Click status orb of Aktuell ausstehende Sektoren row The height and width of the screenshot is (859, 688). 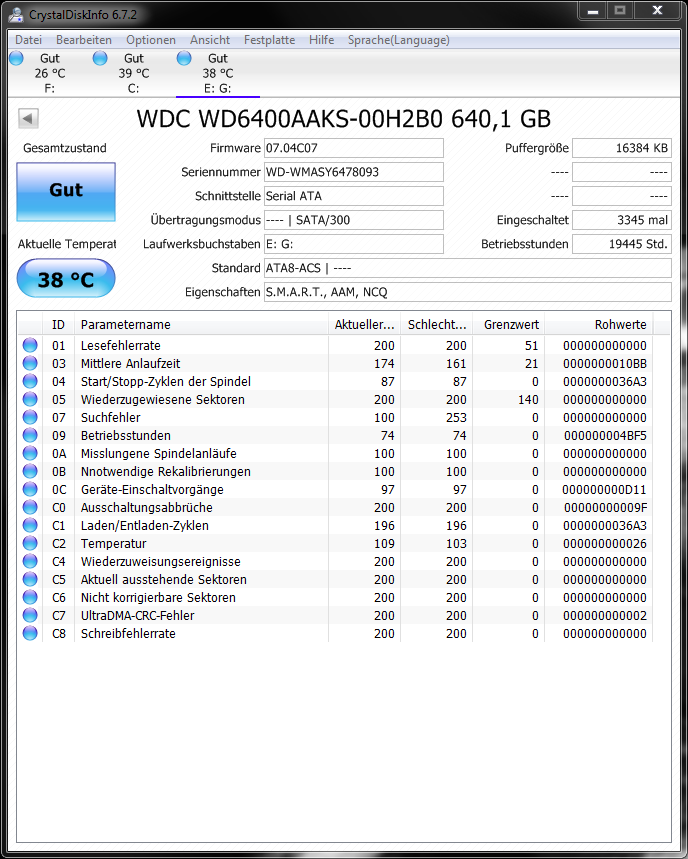[30, 579]
